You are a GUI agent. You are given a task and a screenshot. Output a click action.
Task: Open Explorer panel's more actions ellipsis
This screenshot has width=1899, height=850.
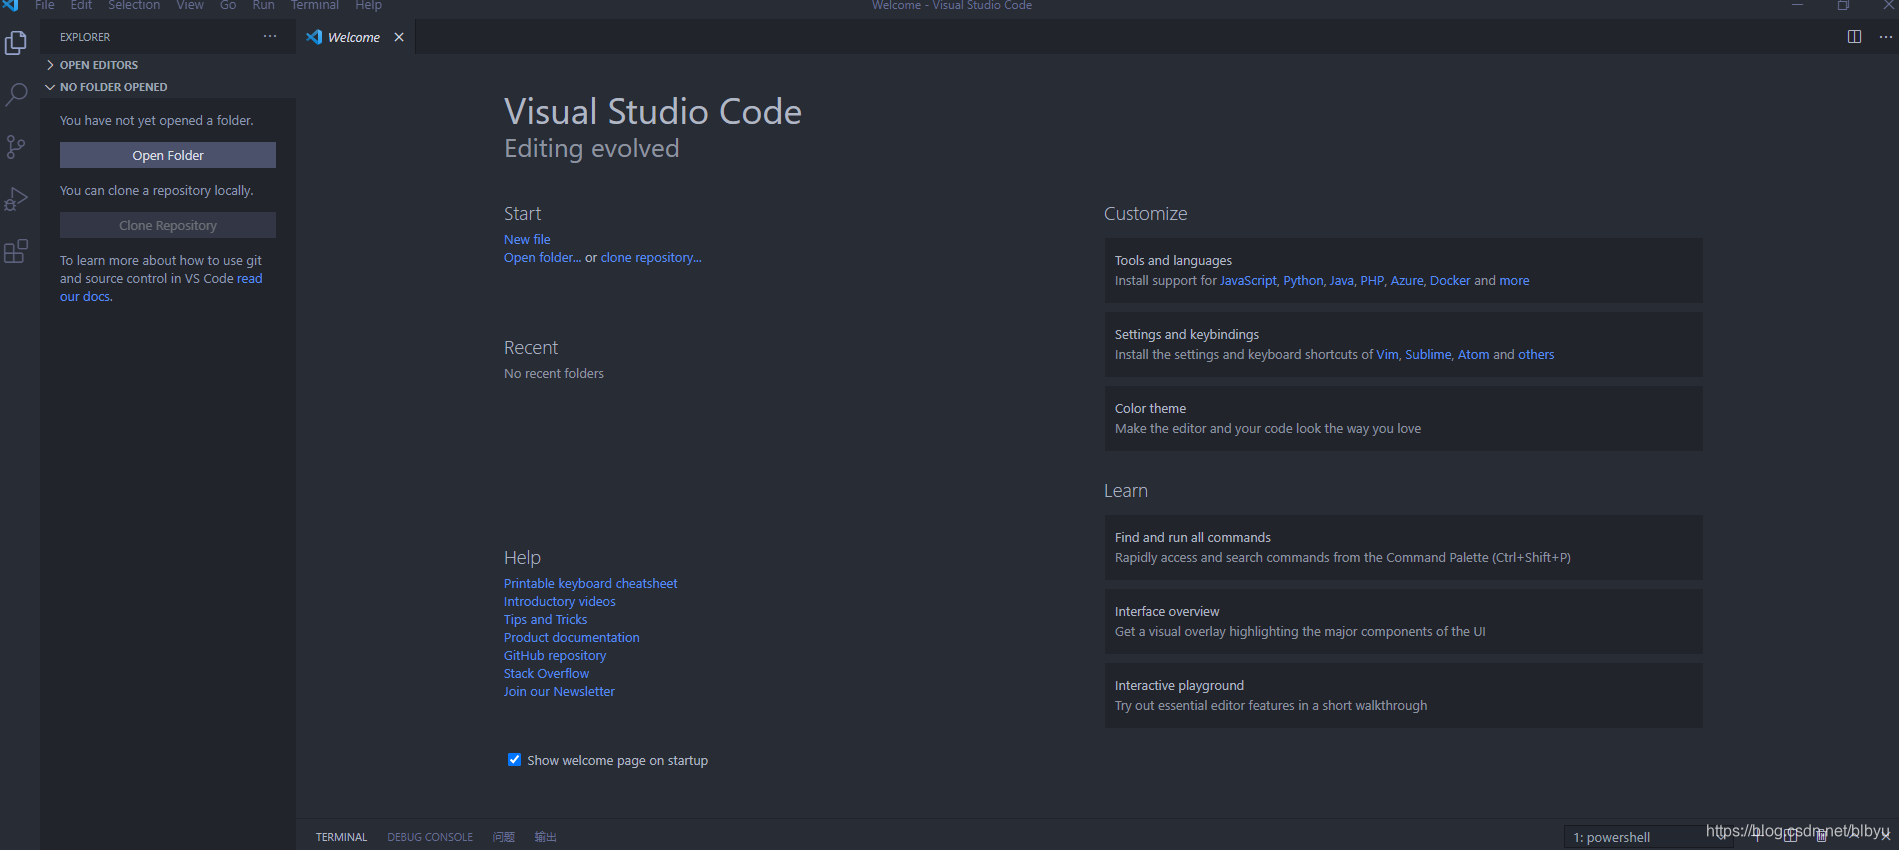[x=270, y=37]
